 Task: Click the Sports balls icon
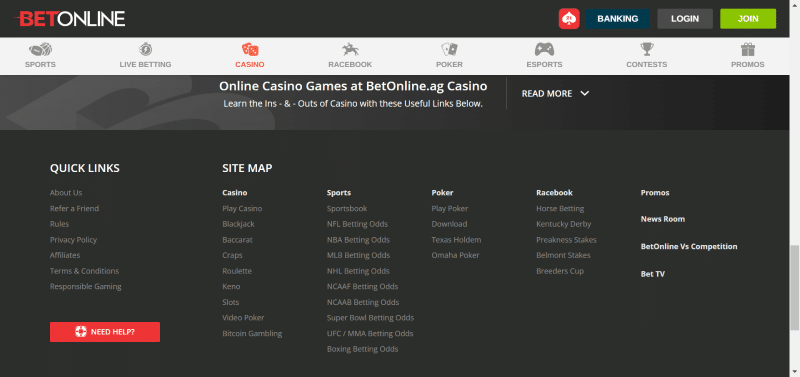click(40, 50)
